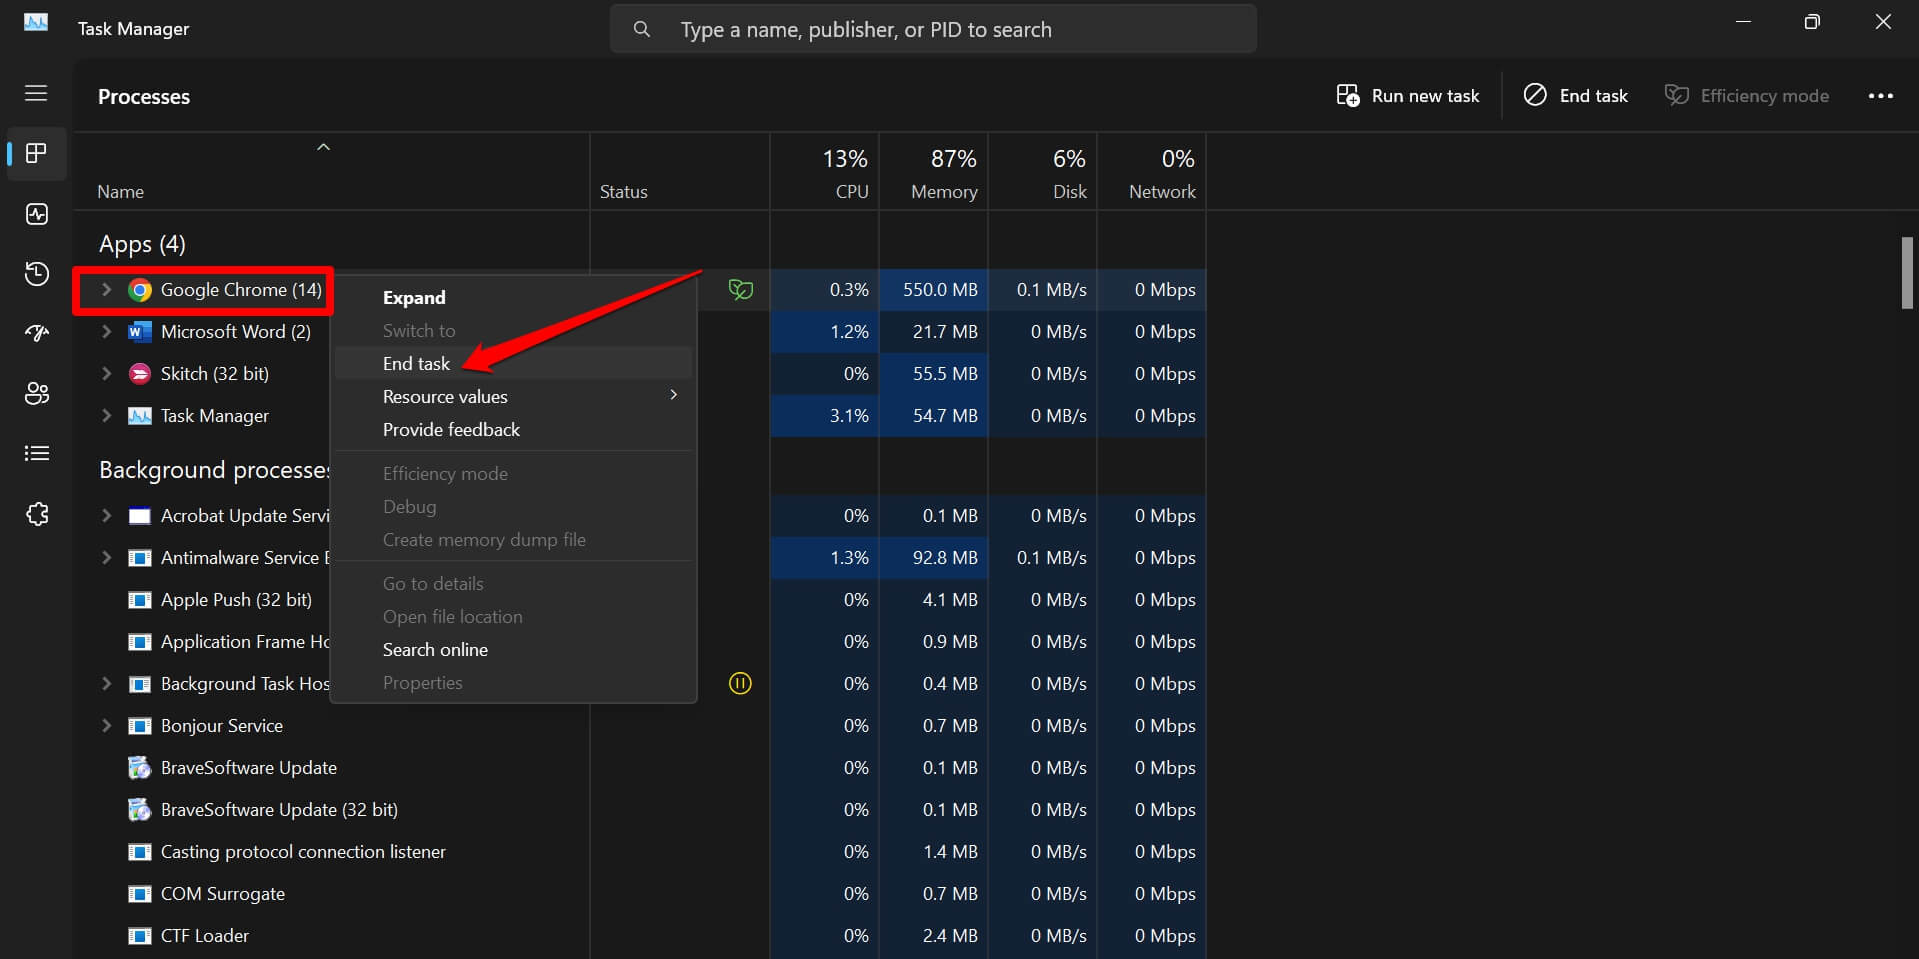Choose Switch to in context menu
This screenshot has width=1919, height=959.
point(513,331)
